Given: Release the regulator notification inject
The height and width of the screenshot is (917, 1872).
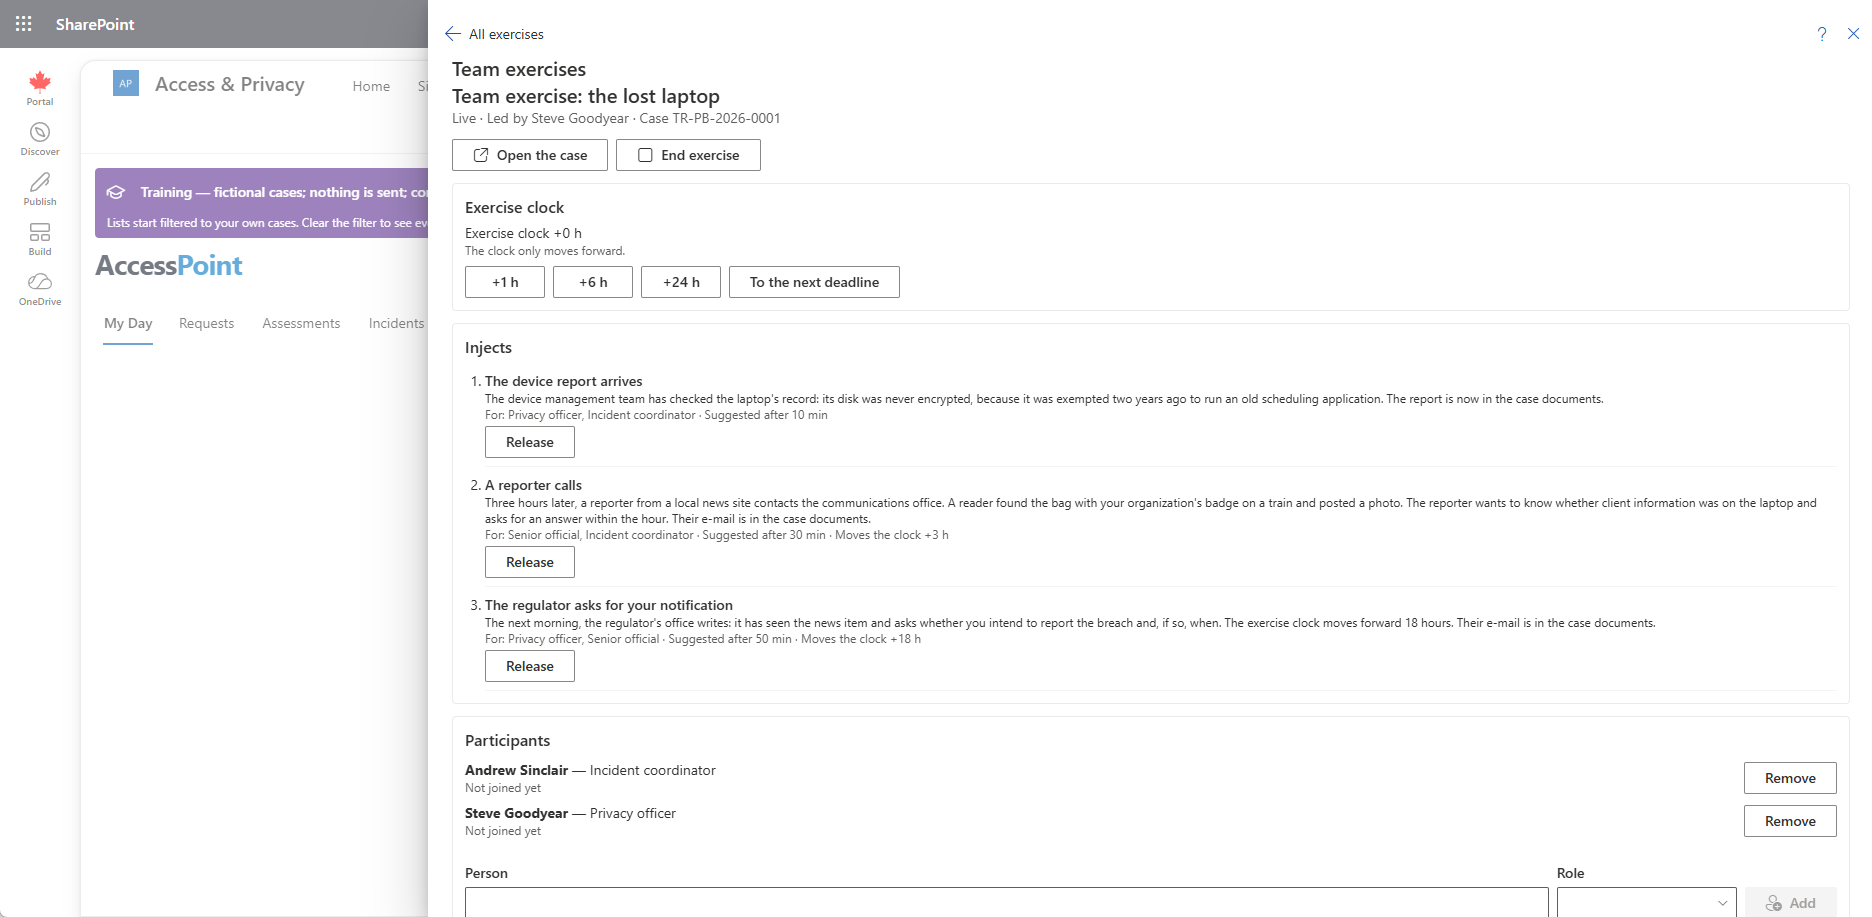Looking at the screenshot, I should (530, 666).
